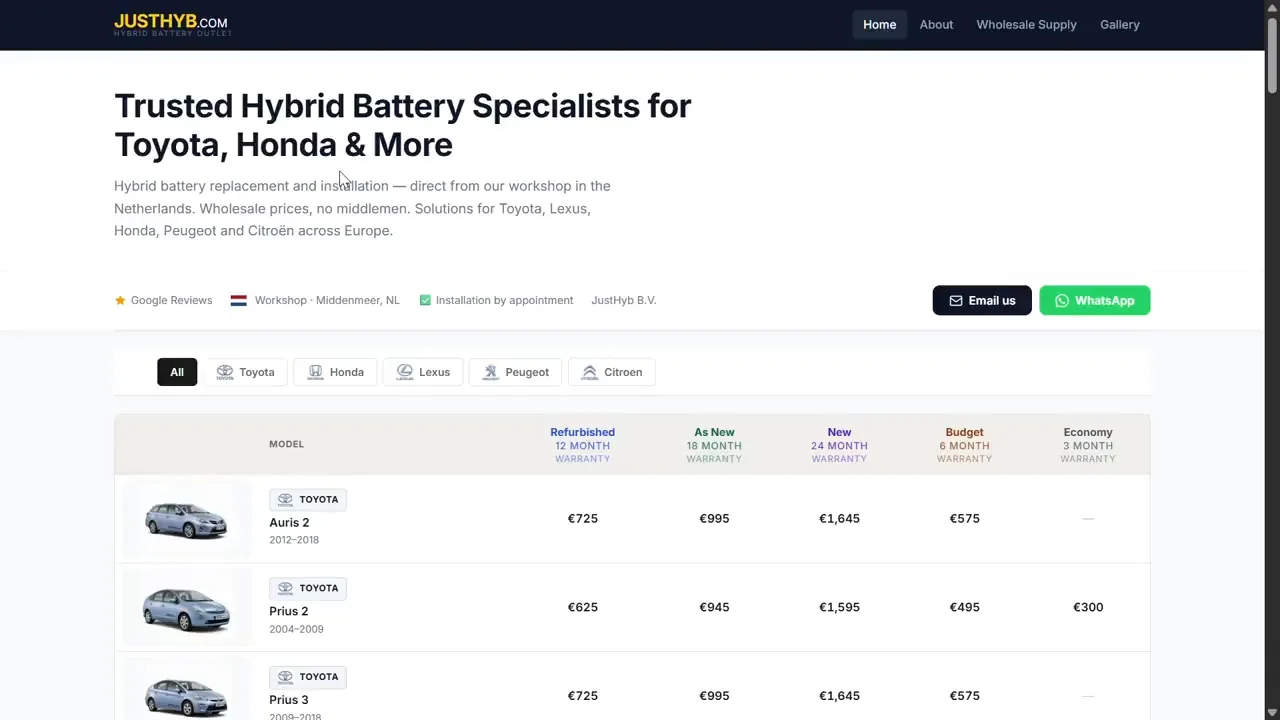Select the All brands filter
The width and height of the screenshot is (1280, 720).
[177, 372]
